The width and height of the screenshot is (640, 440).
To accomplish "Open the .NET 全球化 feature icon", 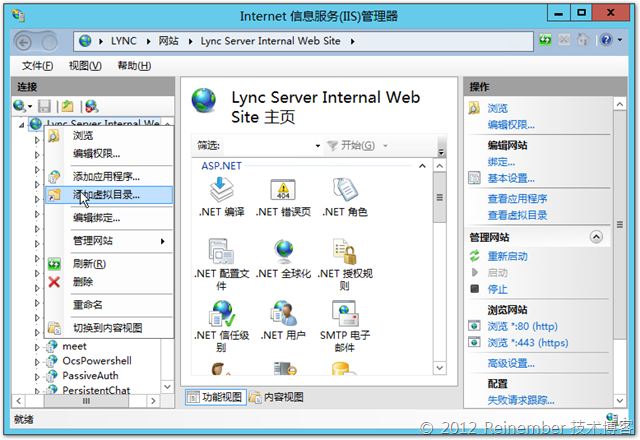I will click(284, 251).
